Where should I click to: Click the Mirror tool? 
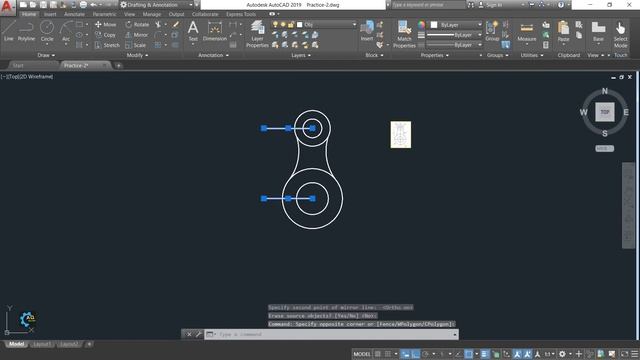tap(136, 35)
